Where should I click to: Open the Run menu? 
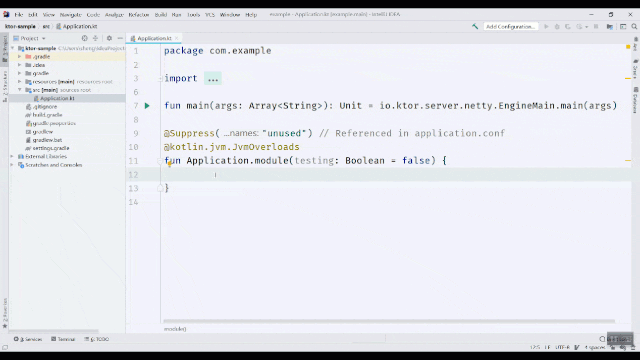pos(176,15)
